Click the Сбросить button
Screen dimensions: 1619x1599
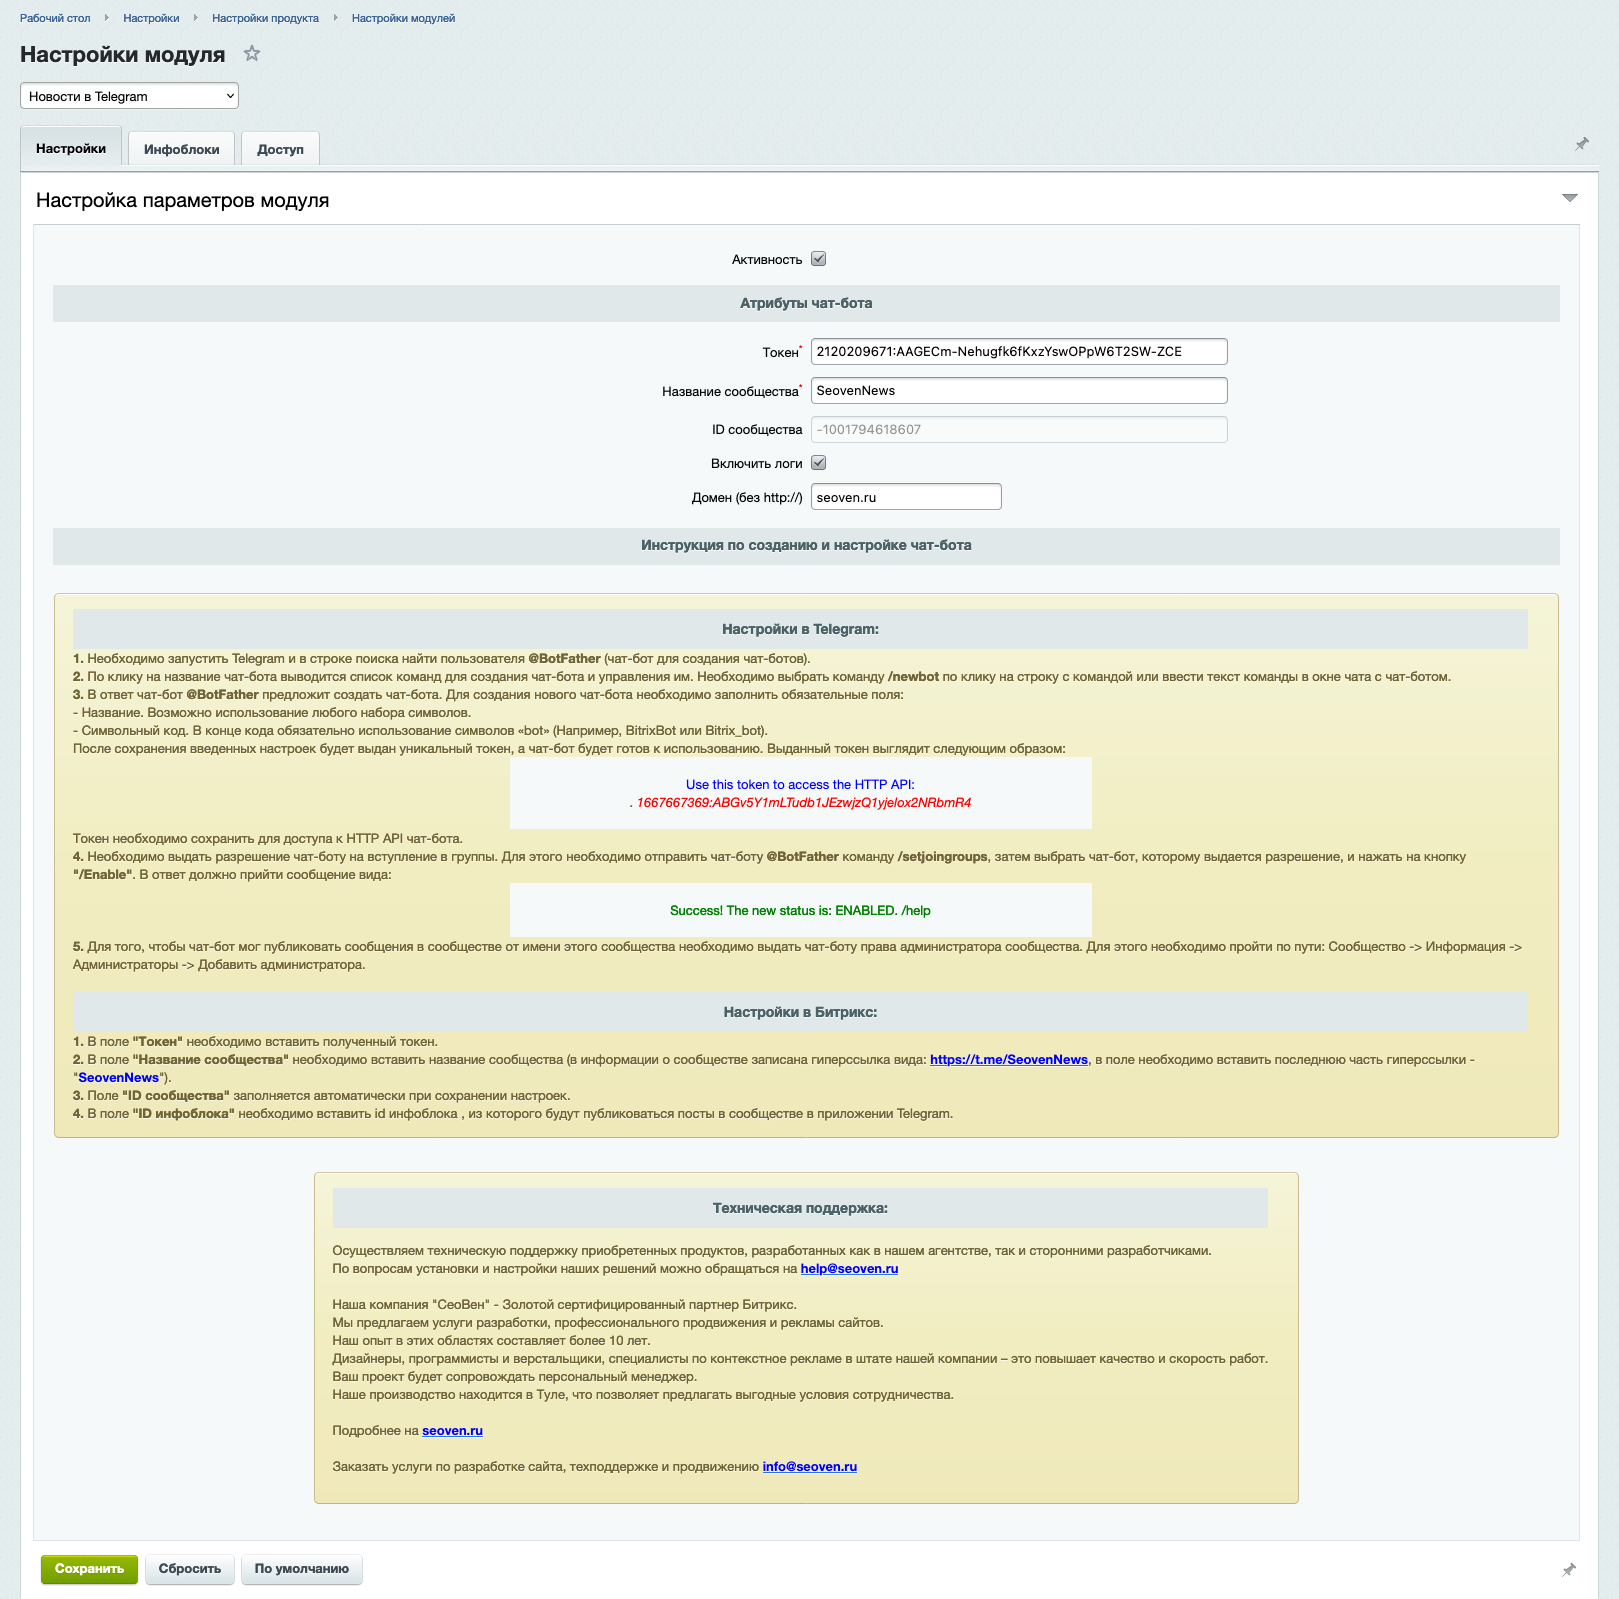tap(190, 1569)
